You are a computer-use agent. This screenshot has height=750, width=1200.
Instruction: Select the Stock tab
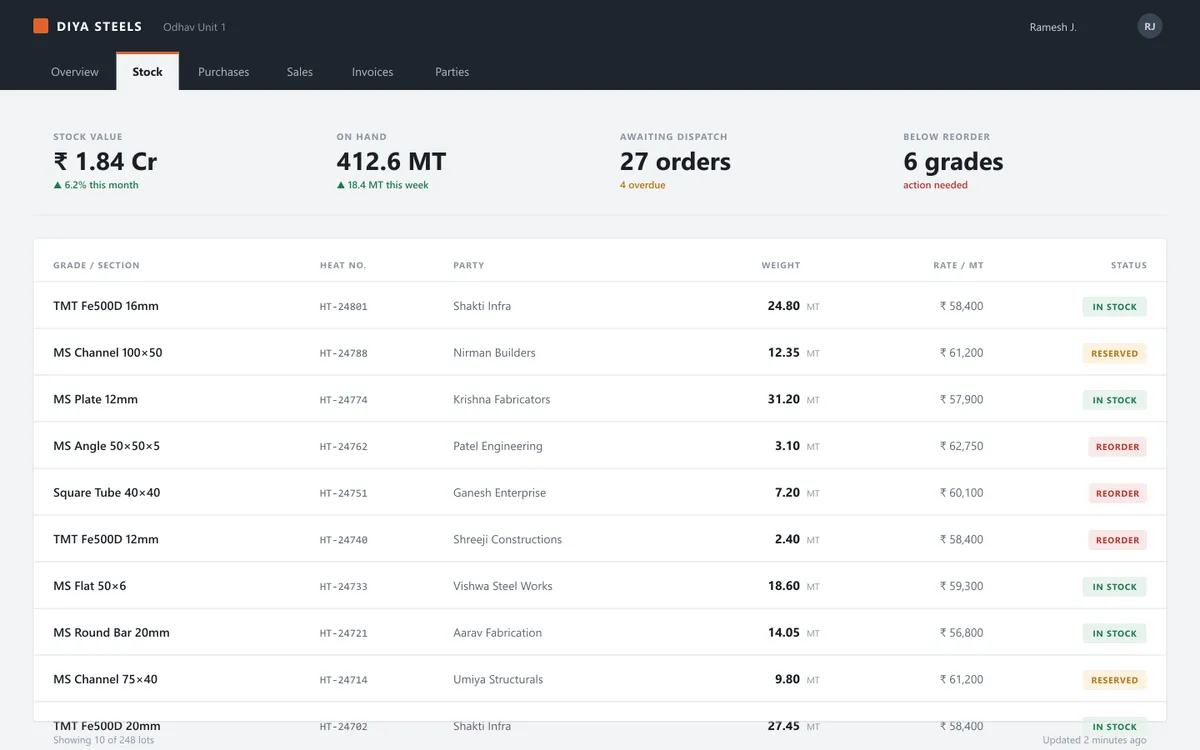[x=147, y=71]
